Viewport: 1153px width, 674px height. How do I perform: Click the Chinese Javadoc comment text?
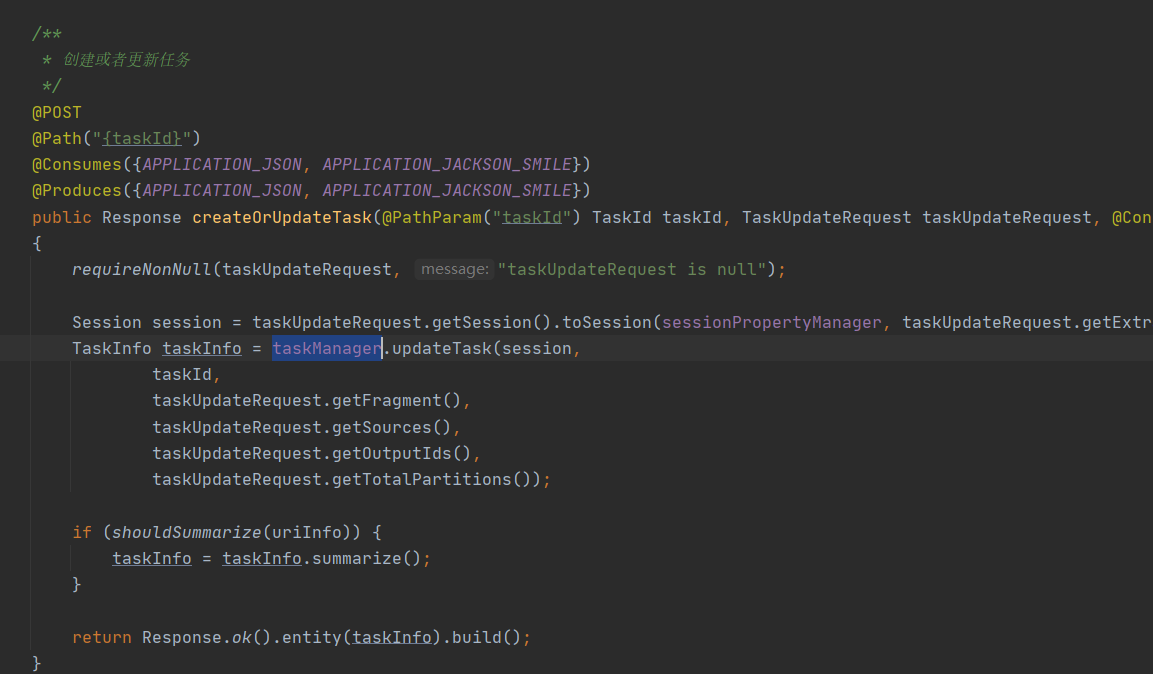pos(126,60)
